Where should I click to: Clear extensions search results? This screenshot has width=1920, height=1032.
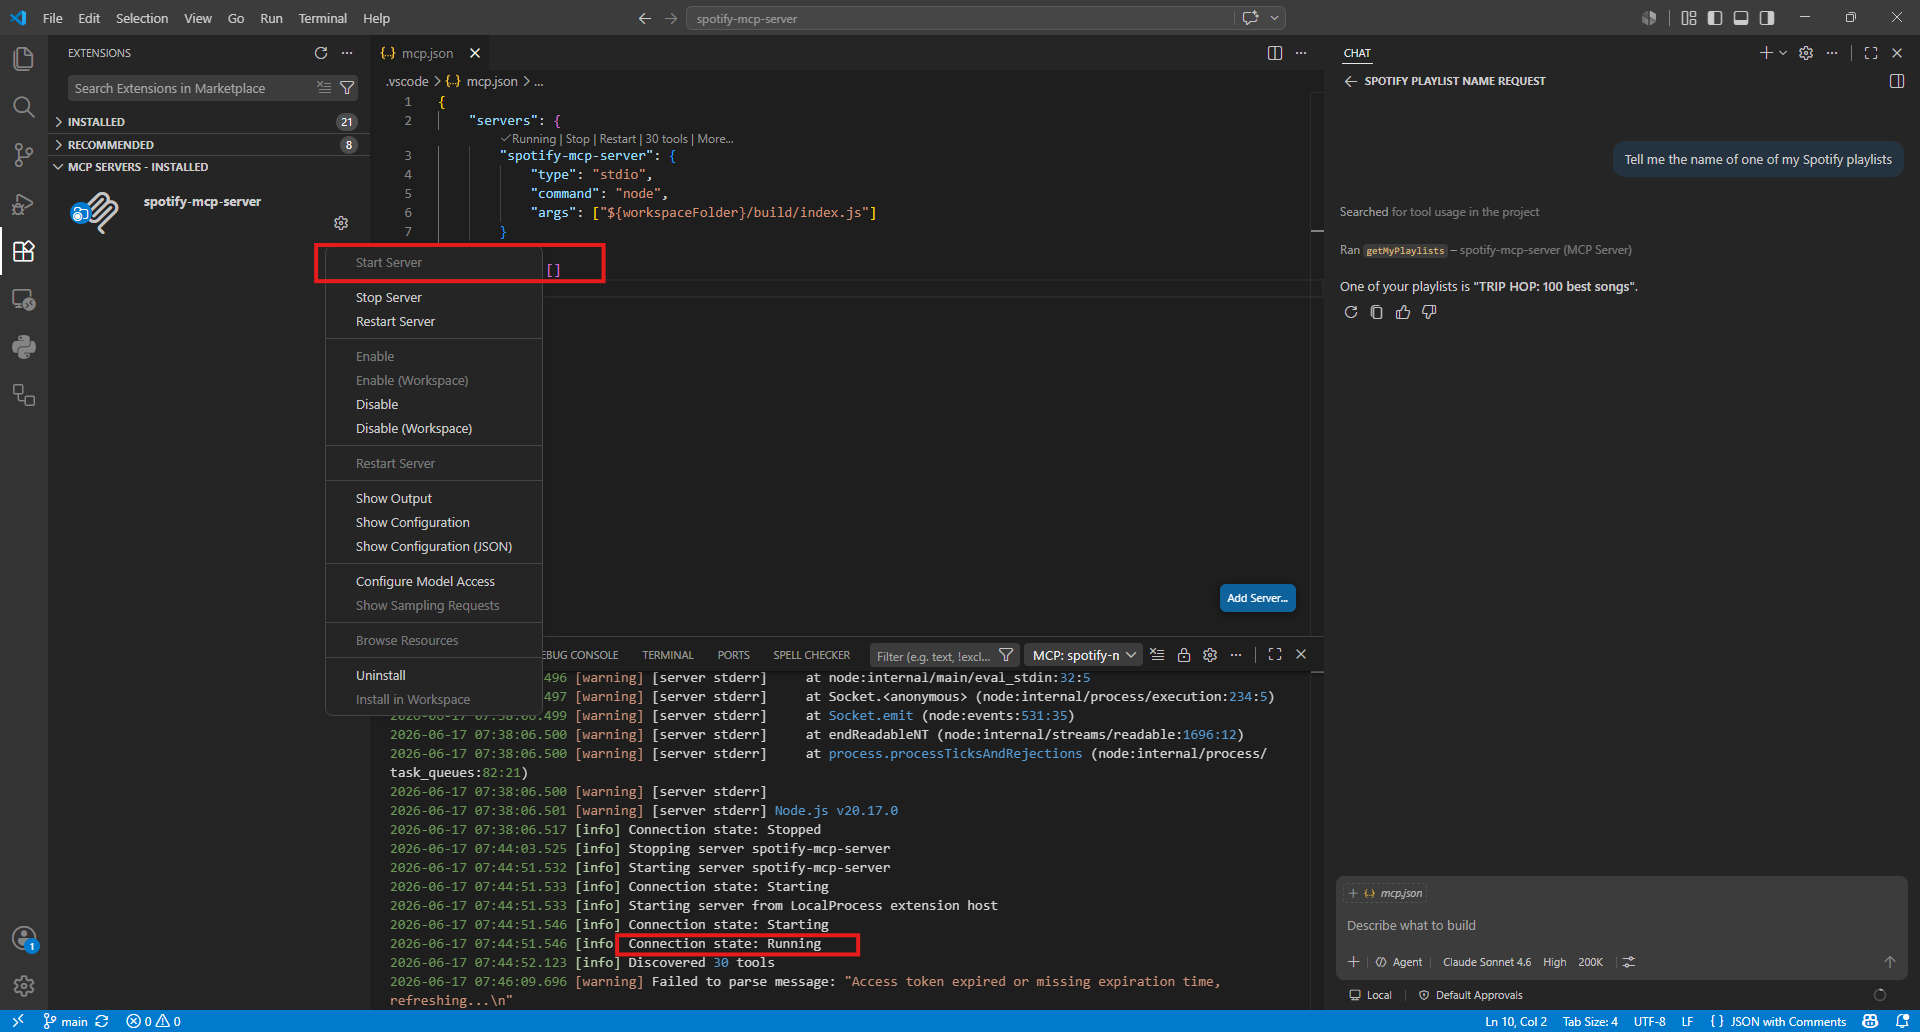coord(324,88)
